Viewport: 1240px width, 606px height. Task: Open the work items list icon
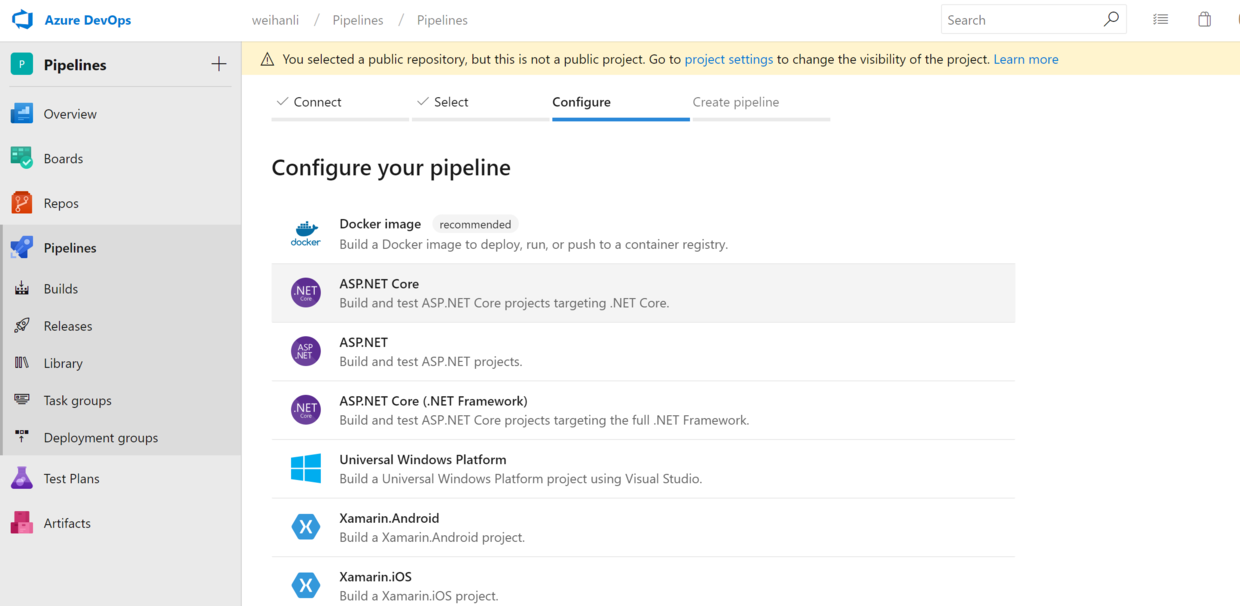coord(1160,19)
